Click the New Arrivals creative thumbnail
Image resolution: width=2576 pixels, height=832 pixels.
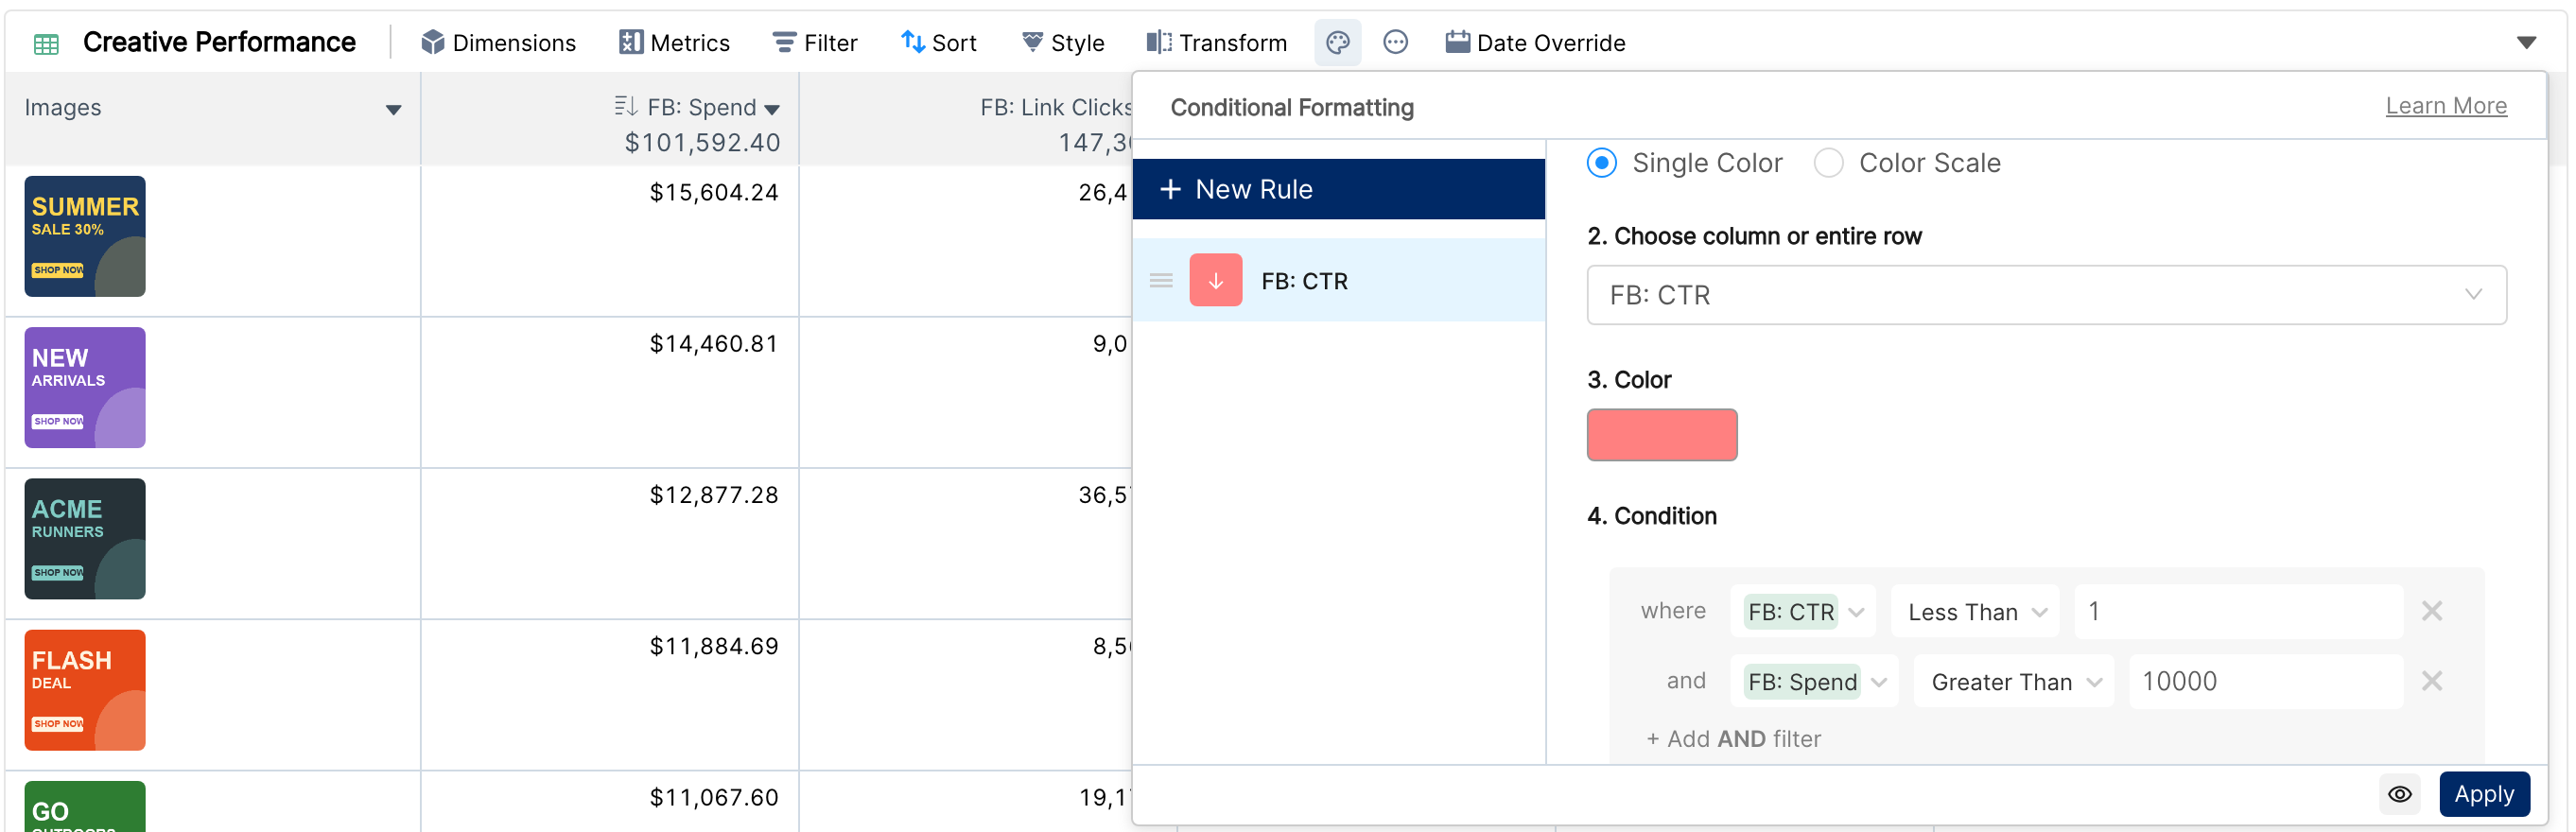point(85,387)
